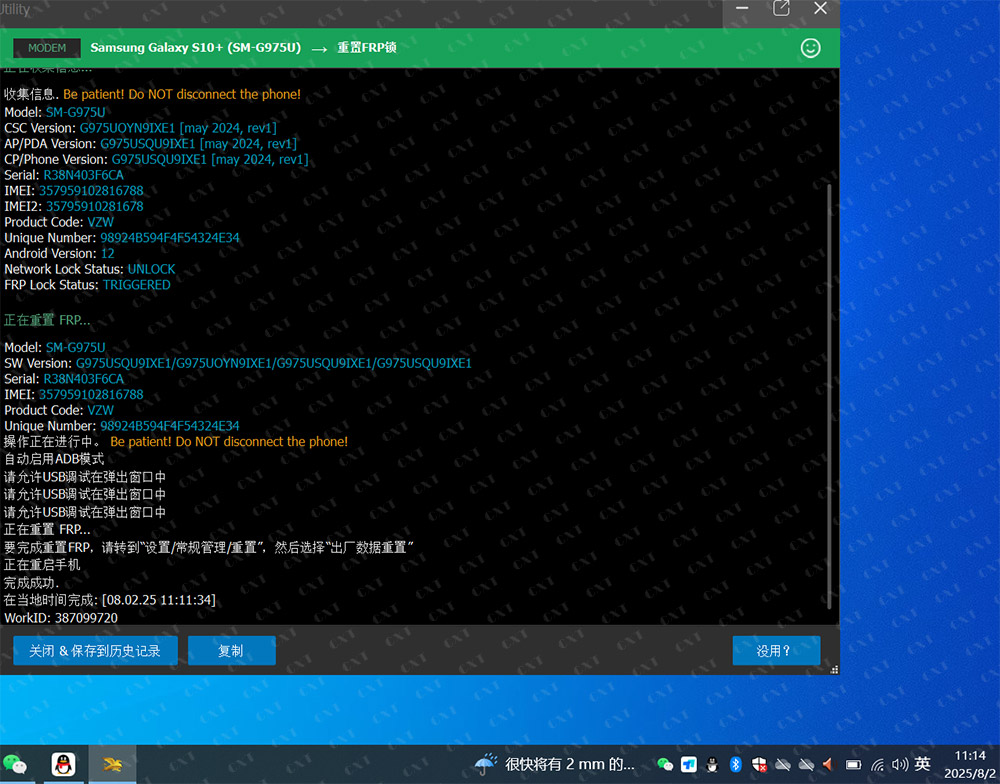
Task: Click the SW Version line
Action: click(x=238, y=364)
